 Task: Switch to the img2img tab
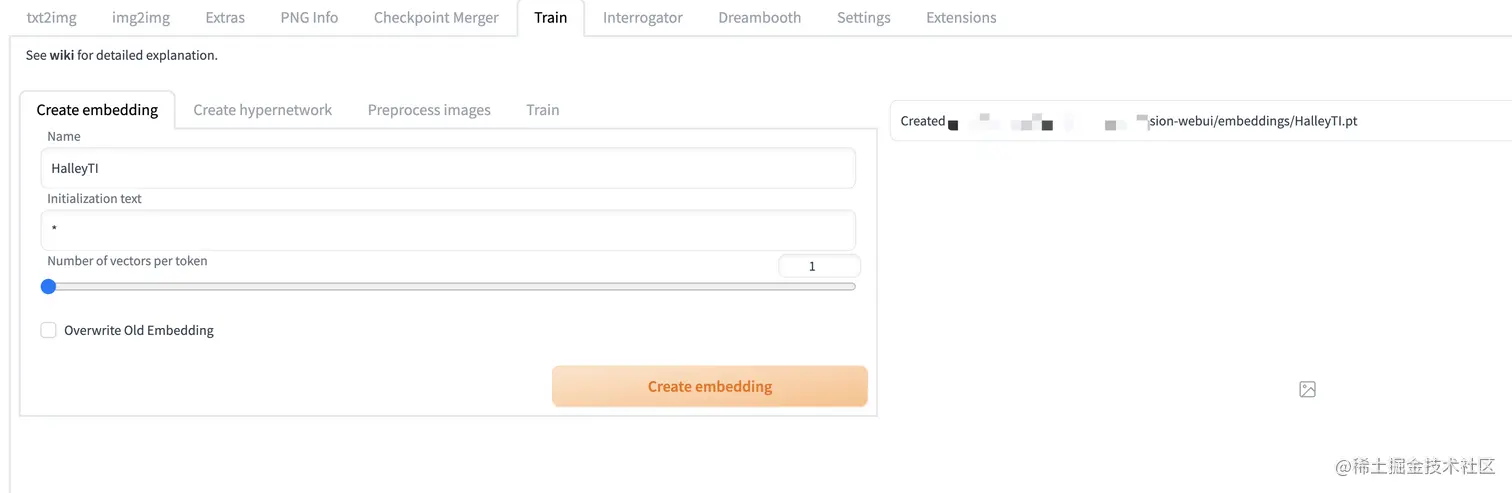pyautogui.click(x=140, y=17)
